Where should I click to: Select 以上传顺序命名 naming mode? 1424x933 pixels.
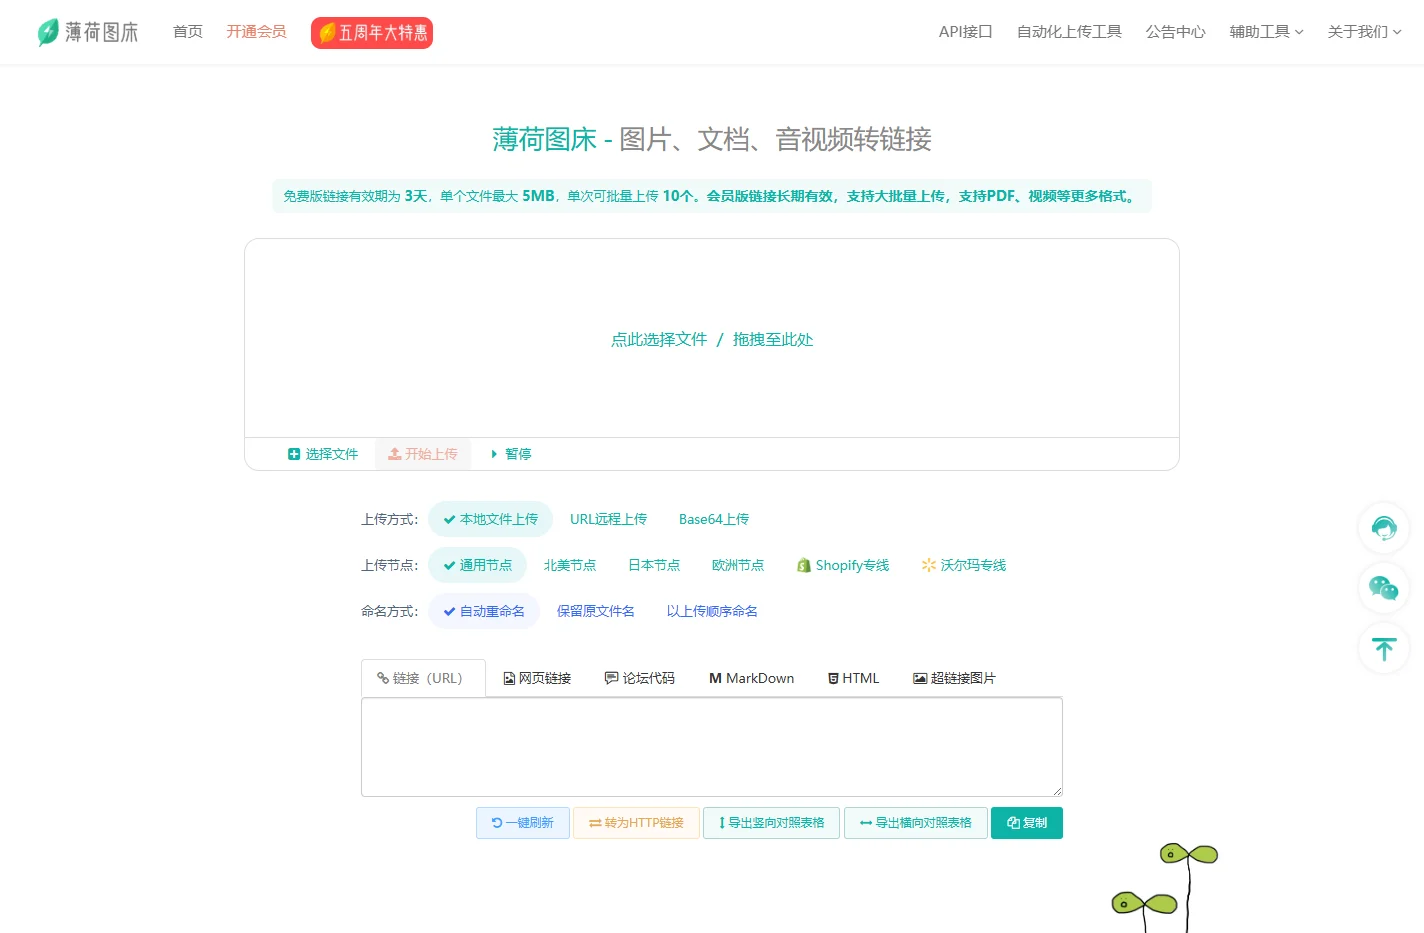[x=712, y=611]
